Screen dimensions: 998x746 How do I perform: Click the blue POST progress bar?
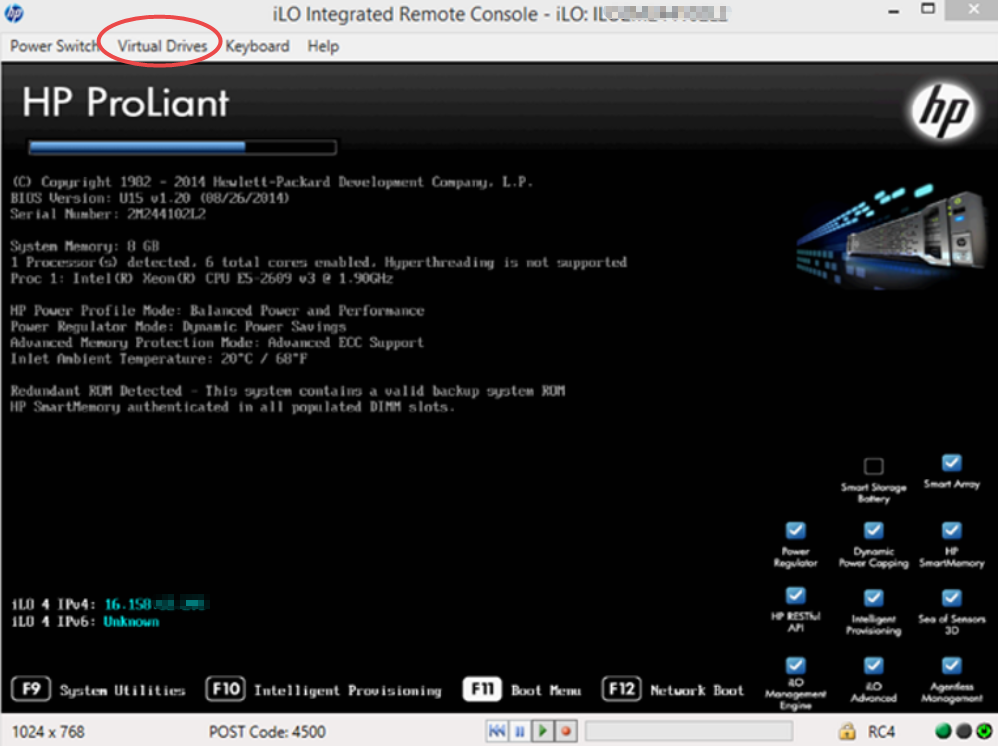(x=182, y=147)
